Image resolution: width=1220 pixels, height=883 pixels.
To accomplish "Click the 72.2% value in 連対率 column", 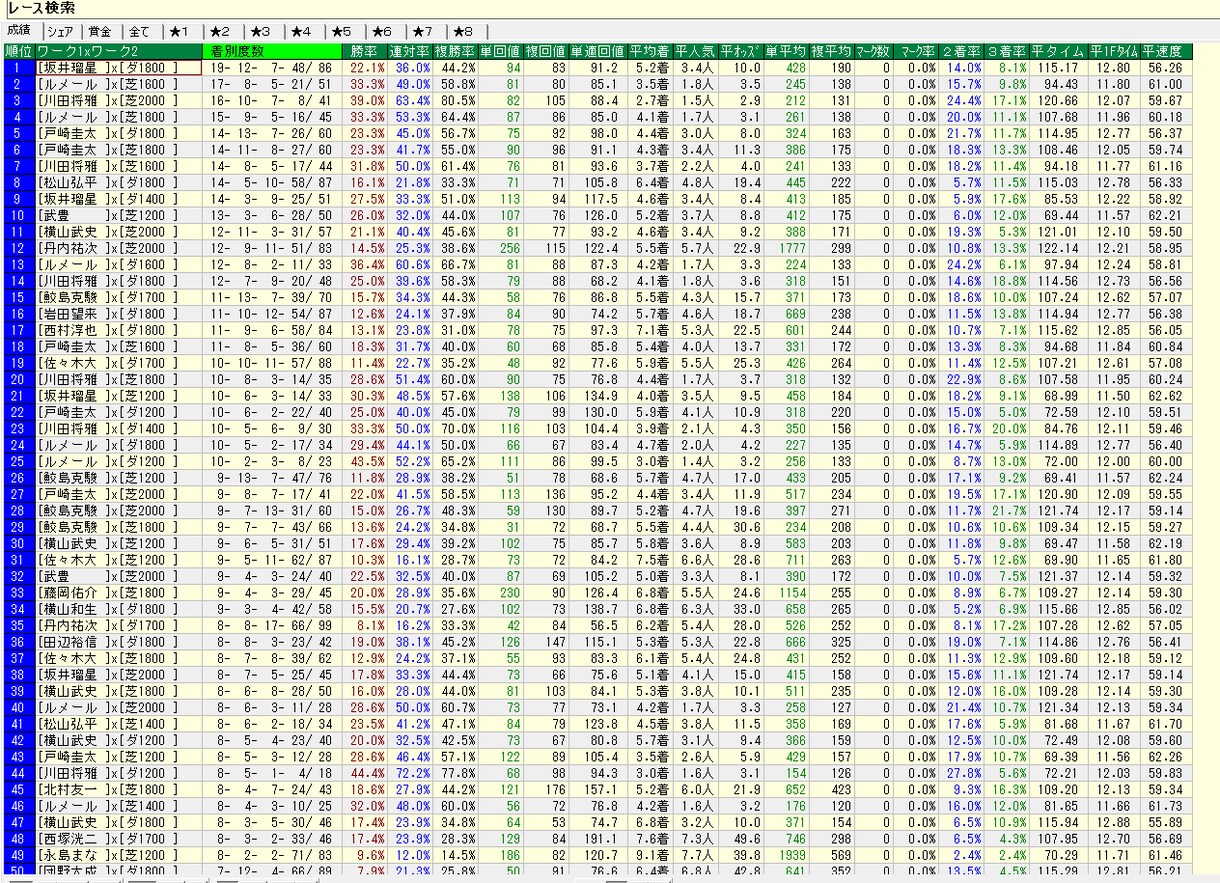I will (x=412, y=773).
